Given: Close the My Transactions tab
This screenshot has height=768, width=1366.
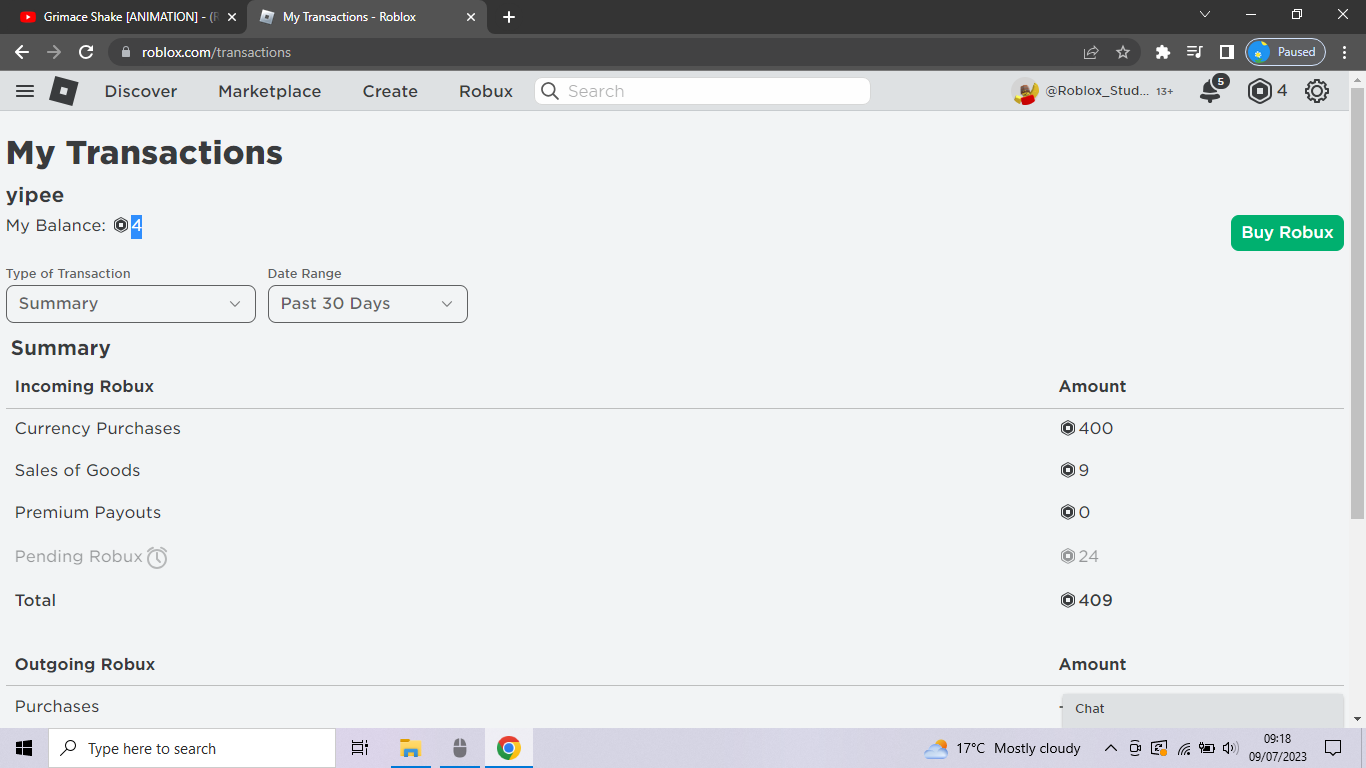Looking at the screenshot, I should 470,17.
